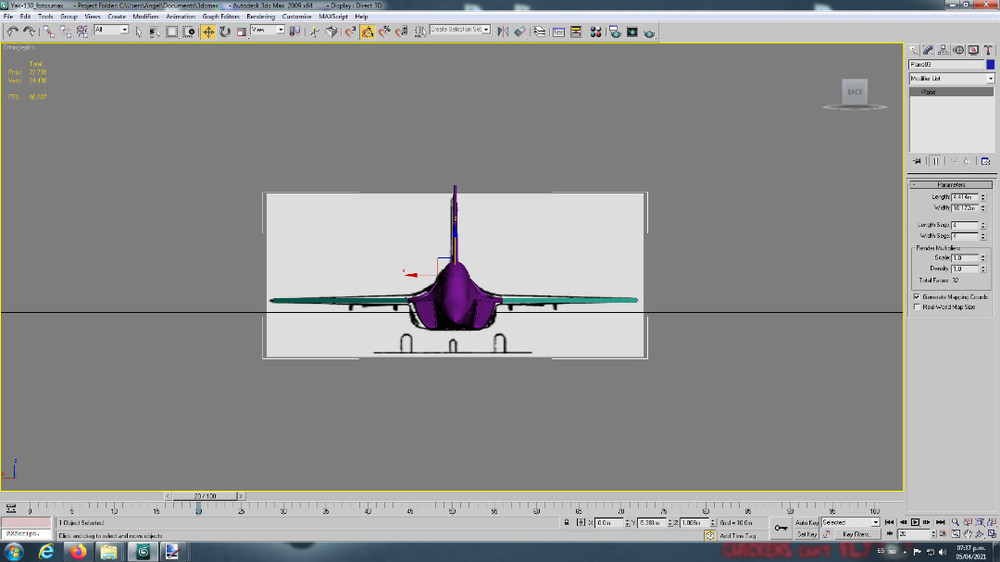Jump to the Go to End button
Screen dimensions: 1000x562
click(940, 522)
